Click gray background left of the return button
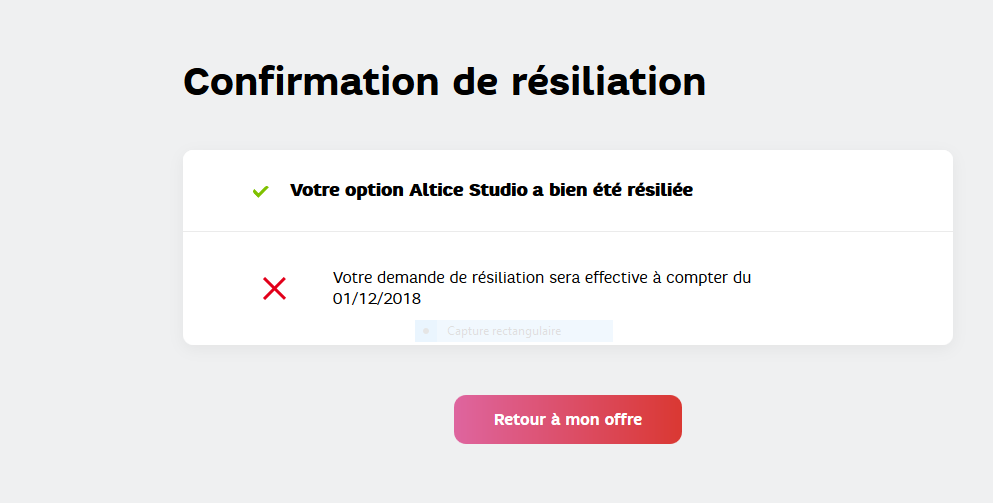The image size is (993, 503). click(x=300, y=419)
